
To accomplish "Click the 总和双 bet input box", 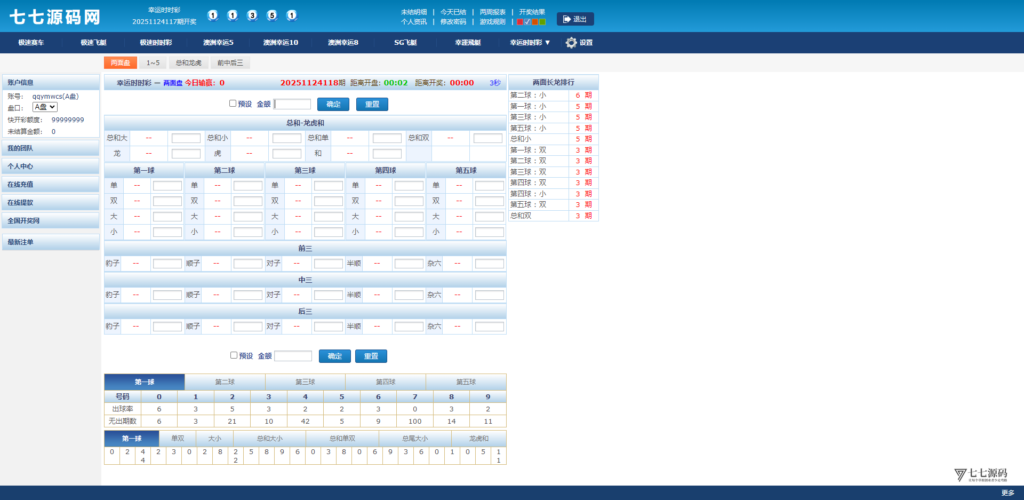I will click(488, 138).
